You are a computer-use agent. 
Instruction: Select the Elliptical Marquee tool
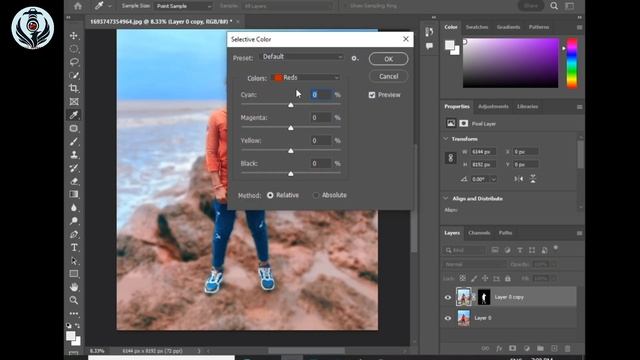coord(74,49)
